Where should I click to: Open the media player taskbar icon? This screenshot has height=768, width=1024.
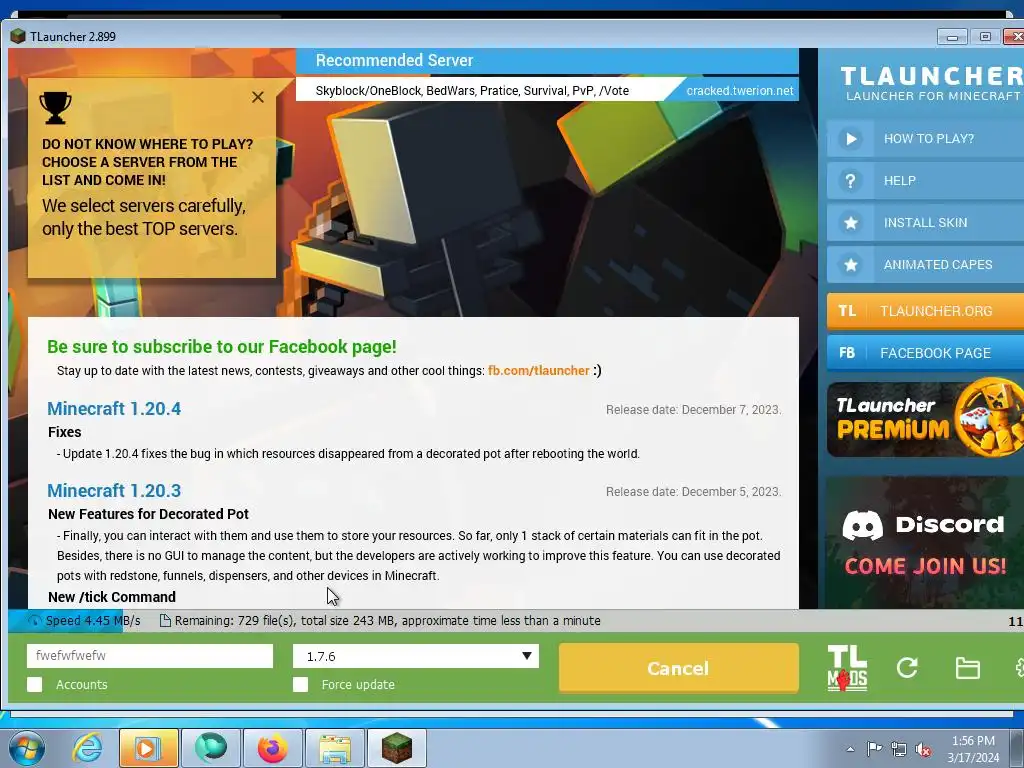tap(148, 748)
